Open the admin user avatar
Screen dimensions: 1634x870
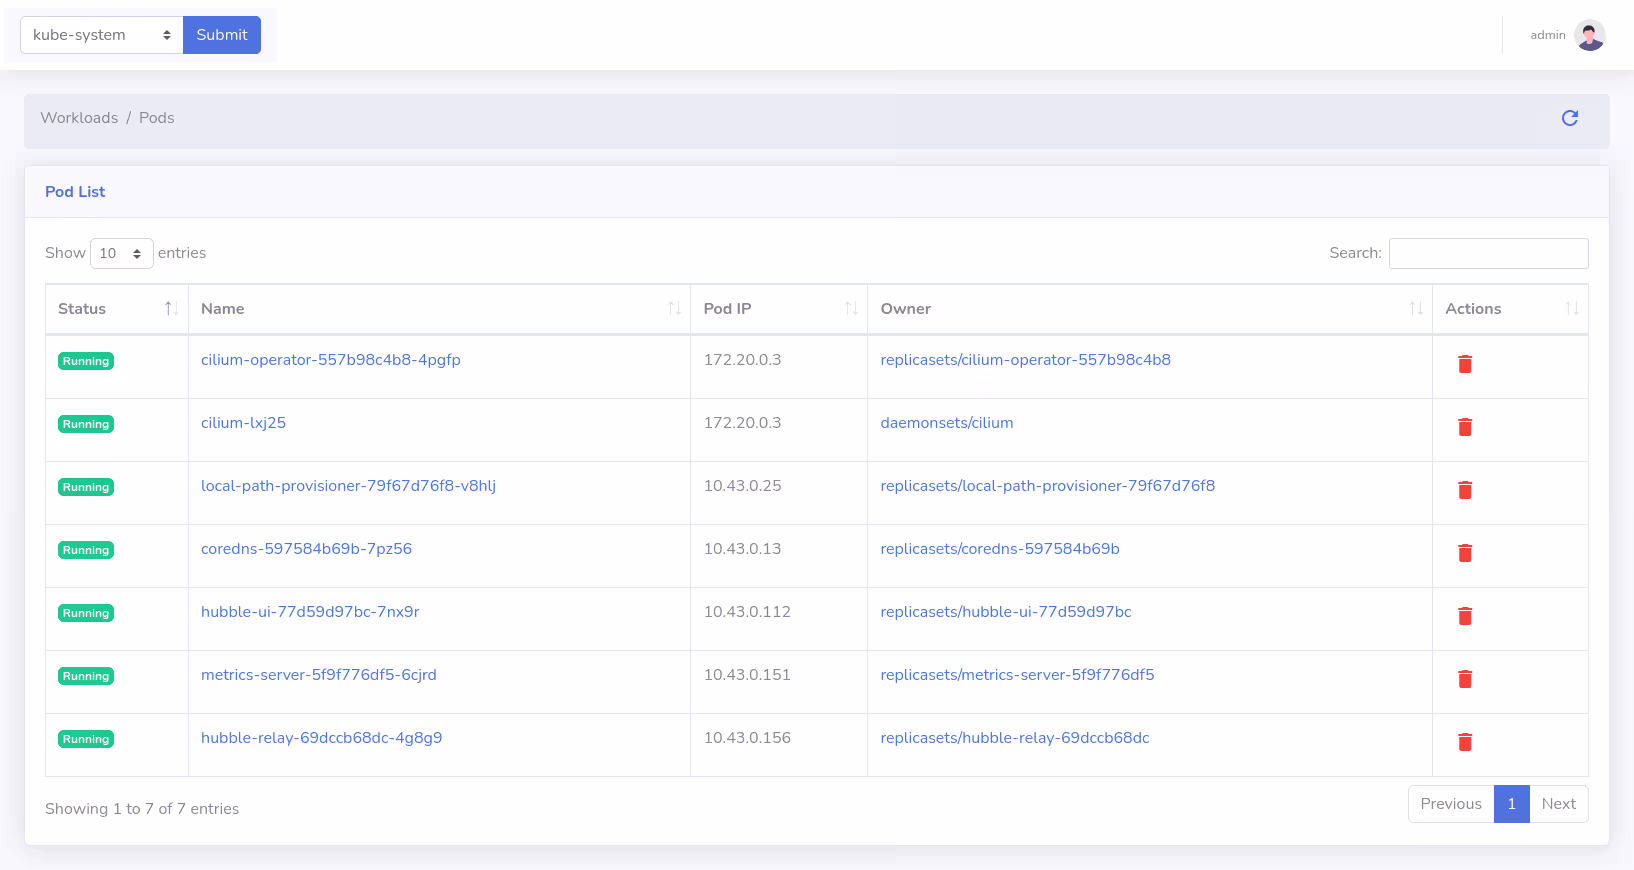[1589, 35]
